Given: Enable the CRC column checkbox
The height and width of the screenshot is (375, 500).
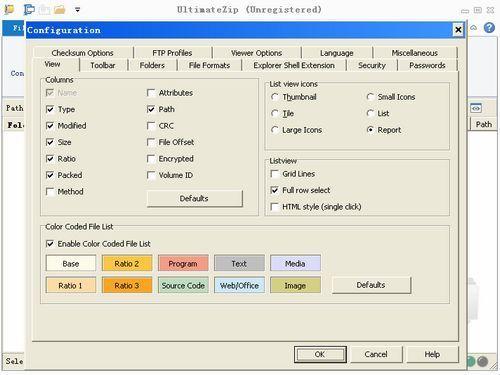Looking at the screenshot, I should [151, 126].
